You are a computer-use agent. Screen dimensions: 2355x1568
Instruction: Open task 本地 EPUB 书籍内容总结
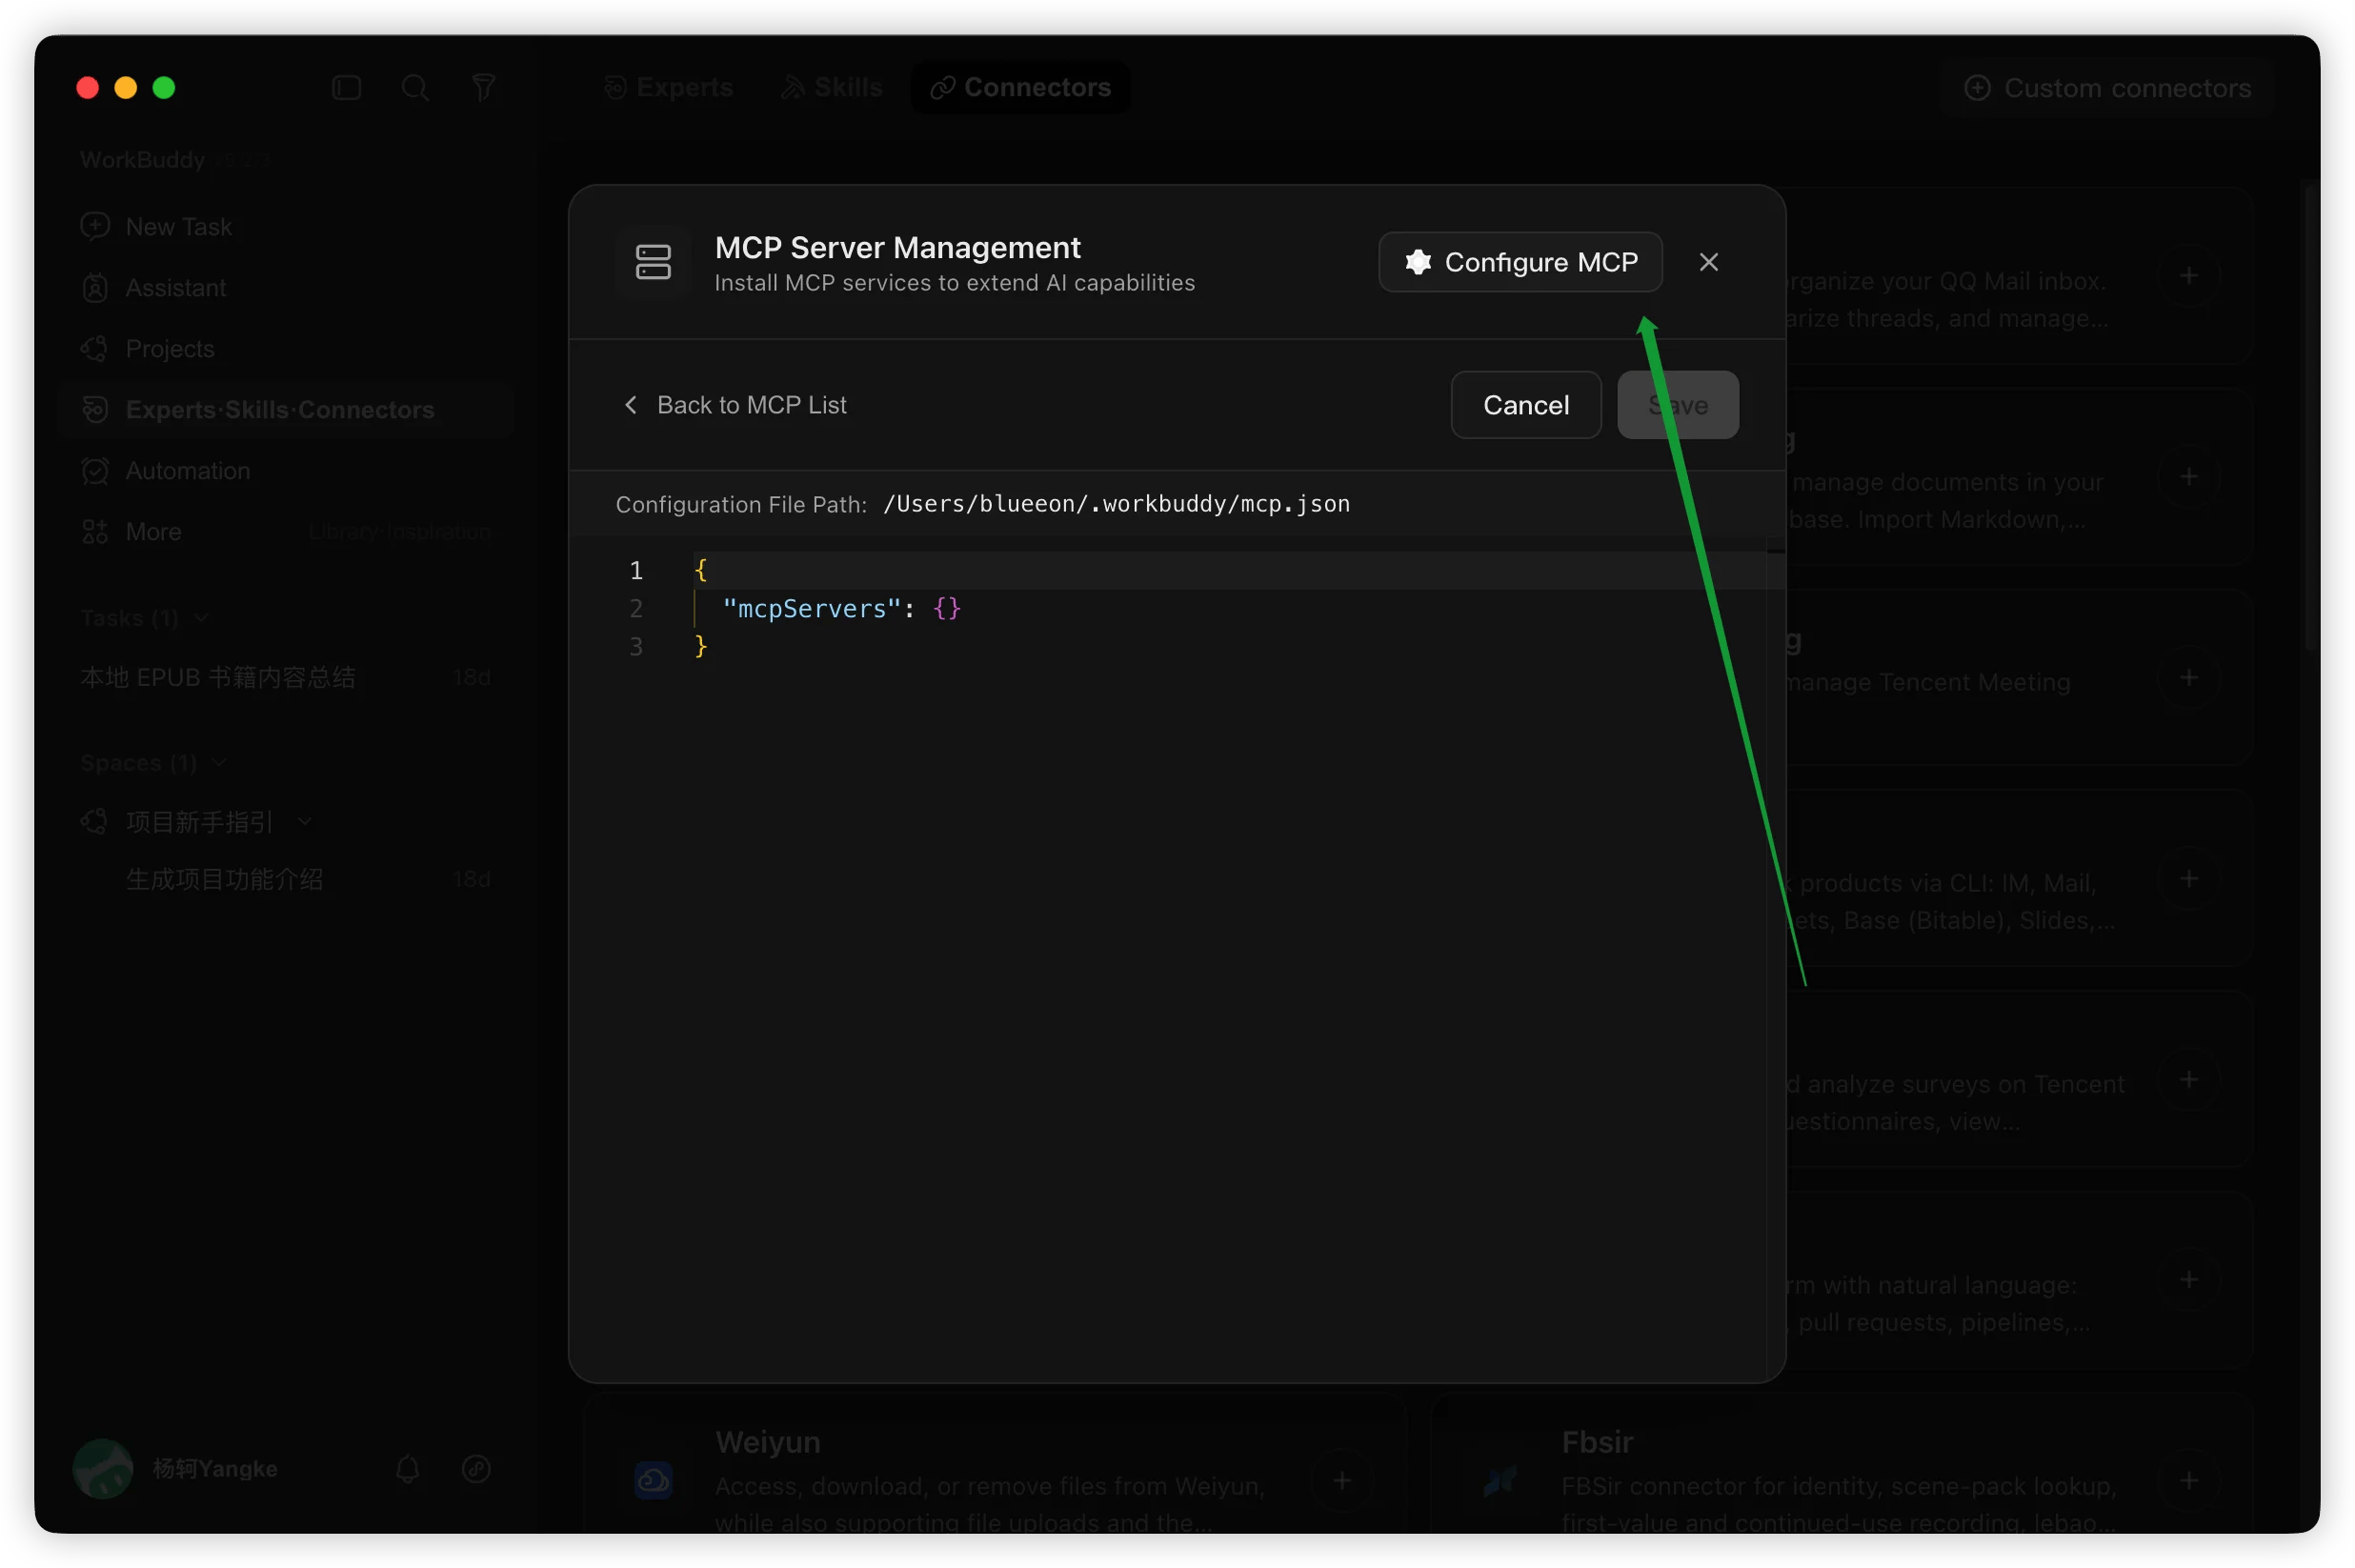click(x=285, y=678)
